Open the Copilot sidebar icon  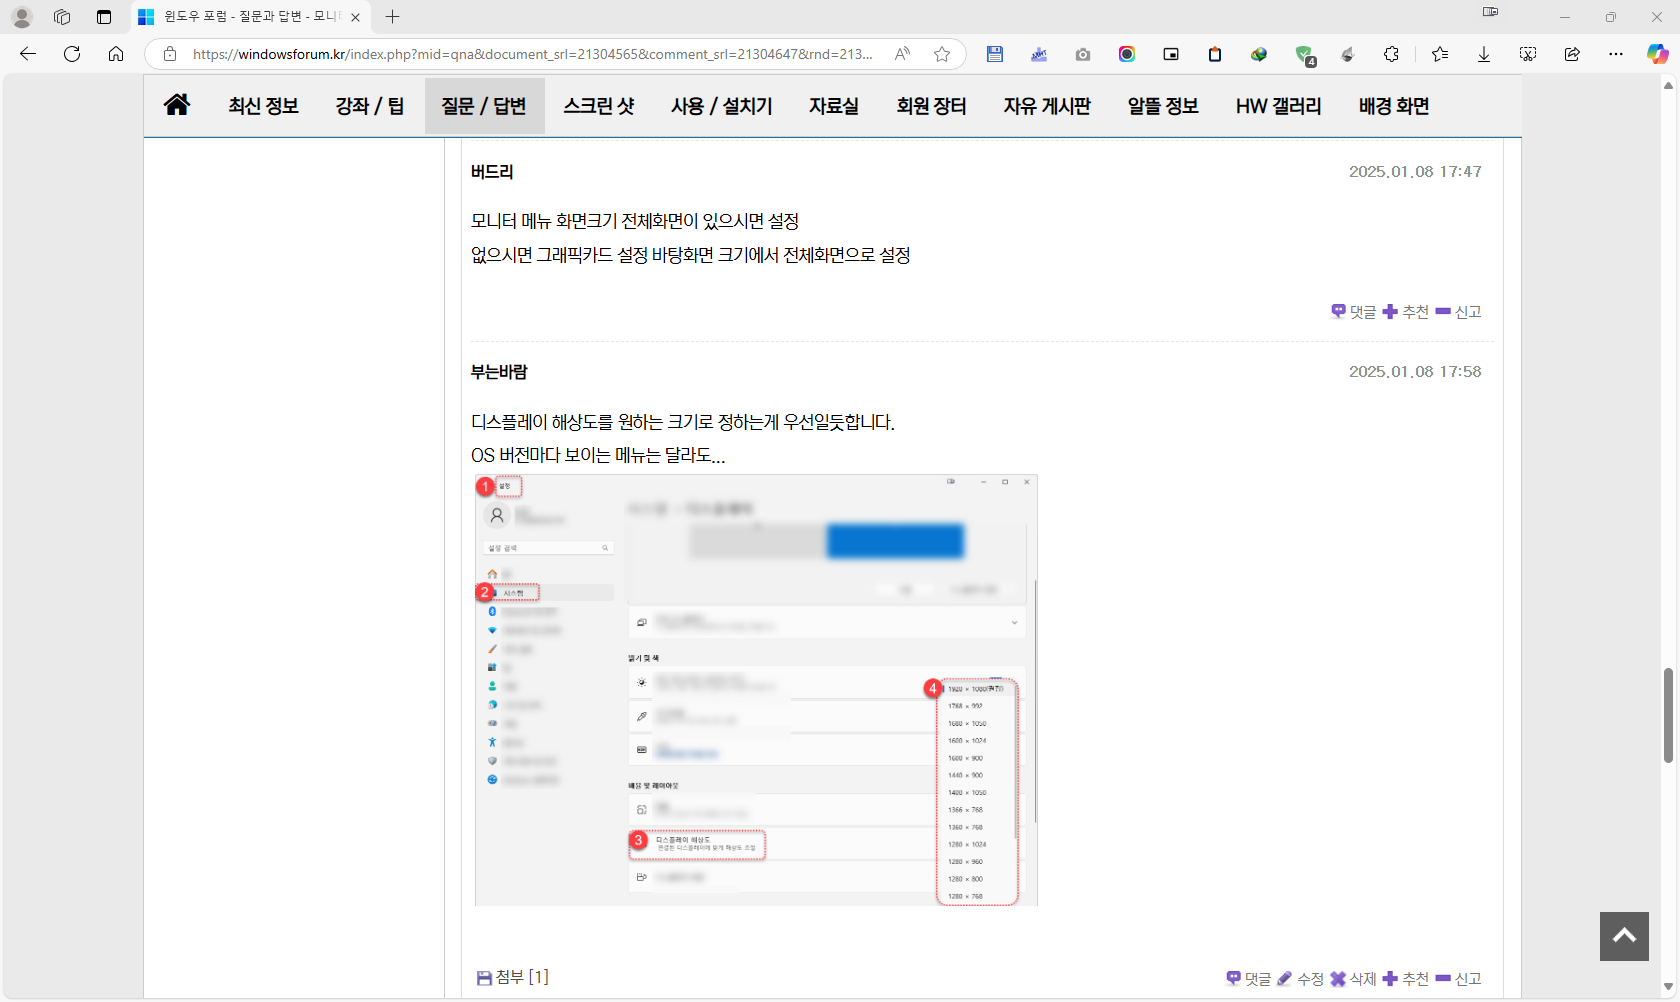coord(1658,54)
